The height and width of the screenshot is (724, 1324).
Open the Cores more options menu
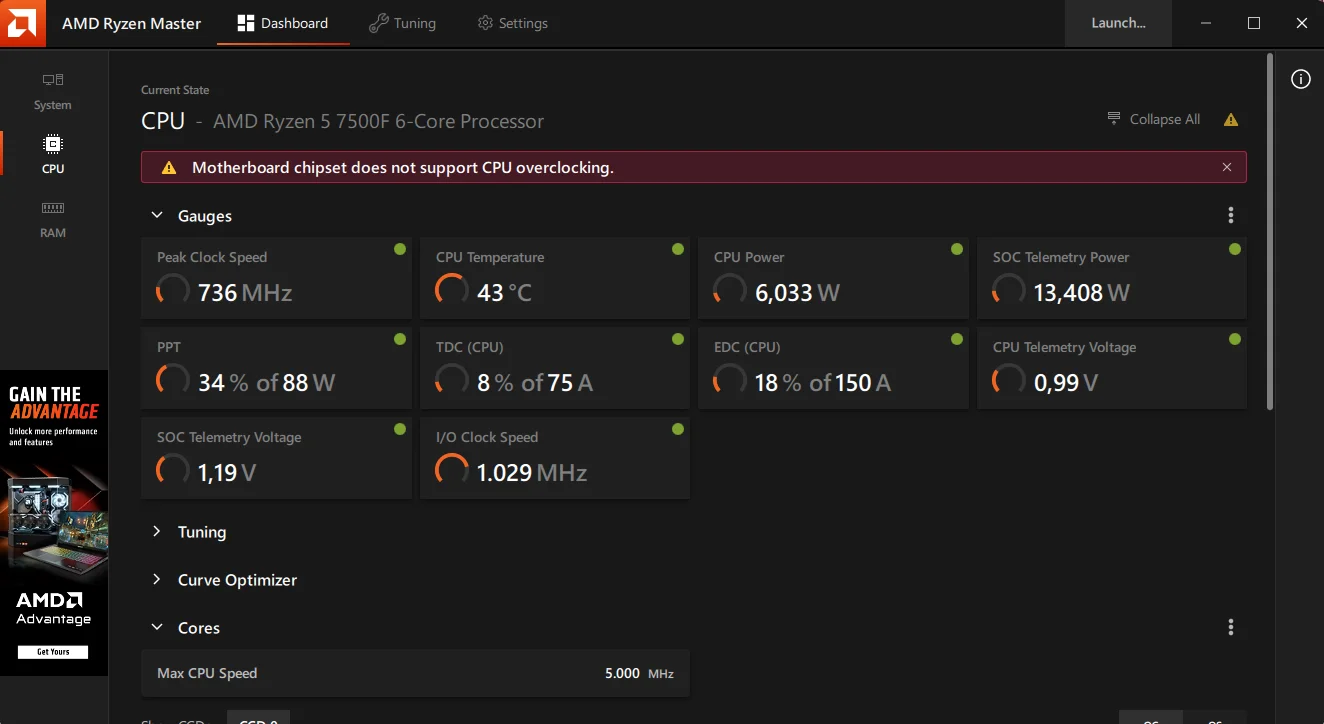[x=1231, y=627]
